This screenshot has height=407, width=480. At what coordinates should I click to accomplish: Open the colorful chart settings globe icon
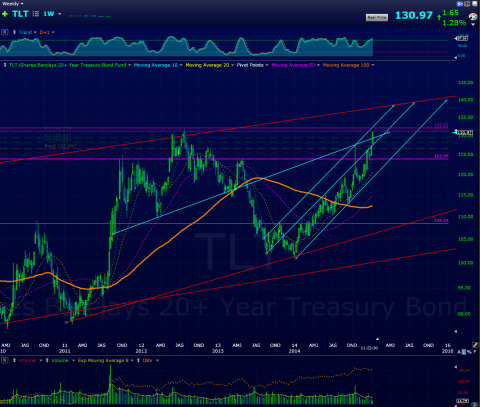[x=473, y=17]
